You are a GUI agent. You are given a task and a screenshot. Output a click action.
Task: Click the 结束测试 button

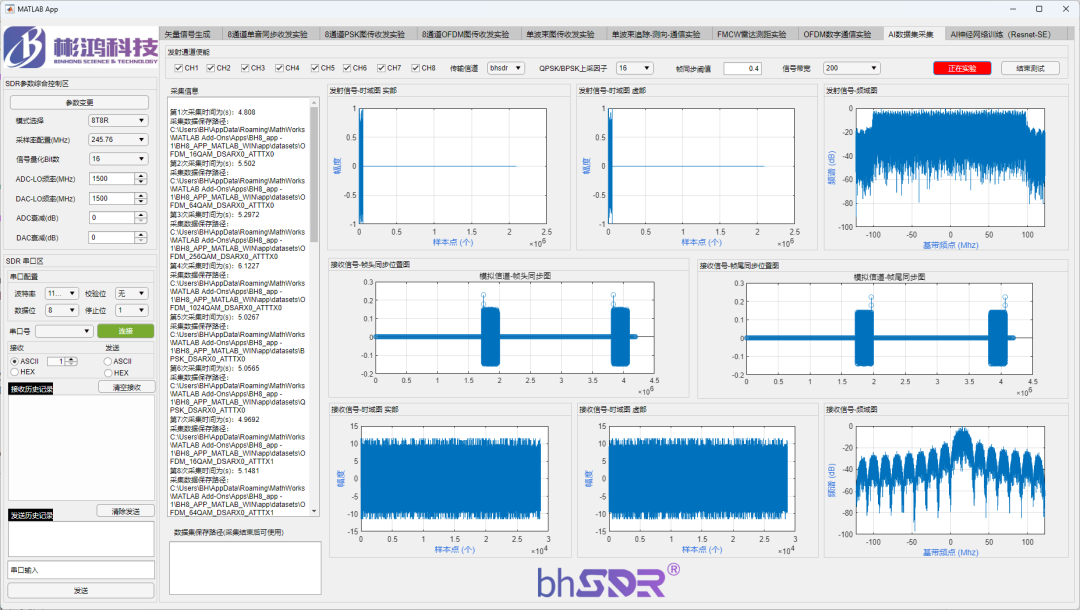click(1029, 68)
